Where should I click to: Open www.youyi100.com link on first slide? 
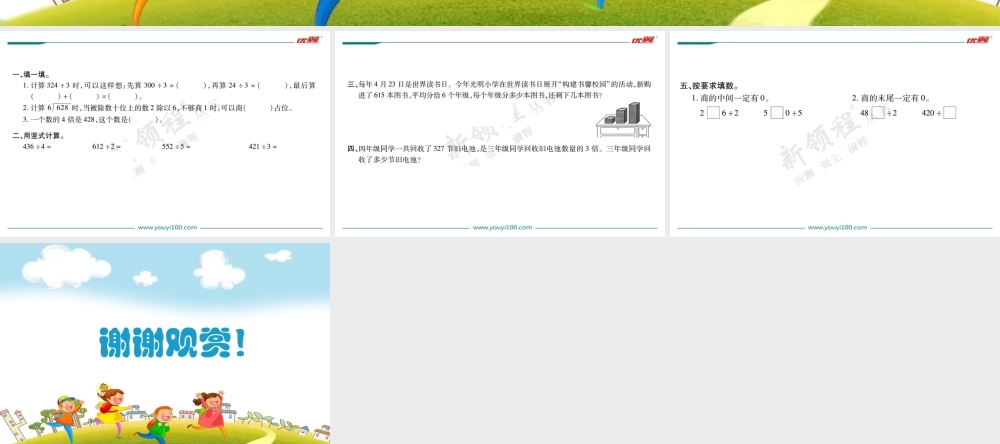pyautogui.click(x=168, y=228)
